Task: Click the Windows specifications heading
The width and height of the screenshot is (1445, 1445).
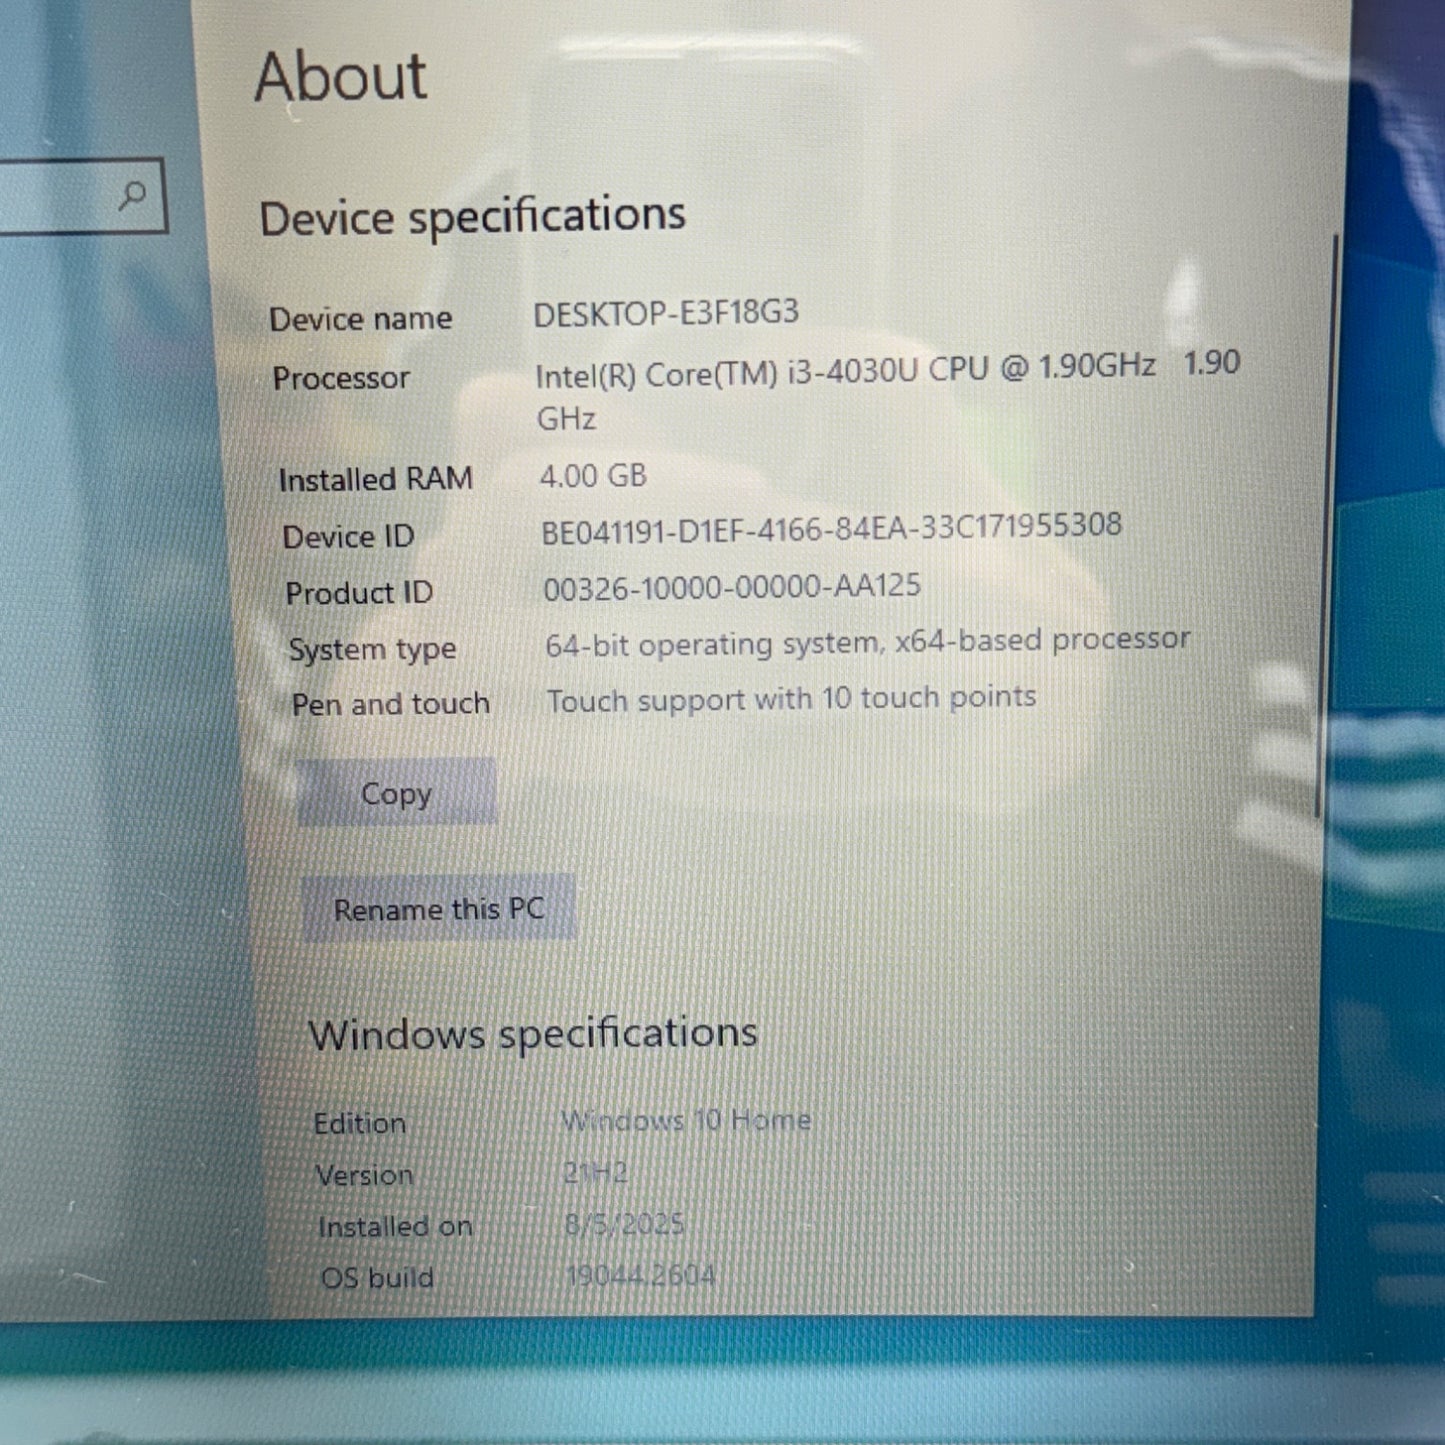Action: [x=533, y=1033]
